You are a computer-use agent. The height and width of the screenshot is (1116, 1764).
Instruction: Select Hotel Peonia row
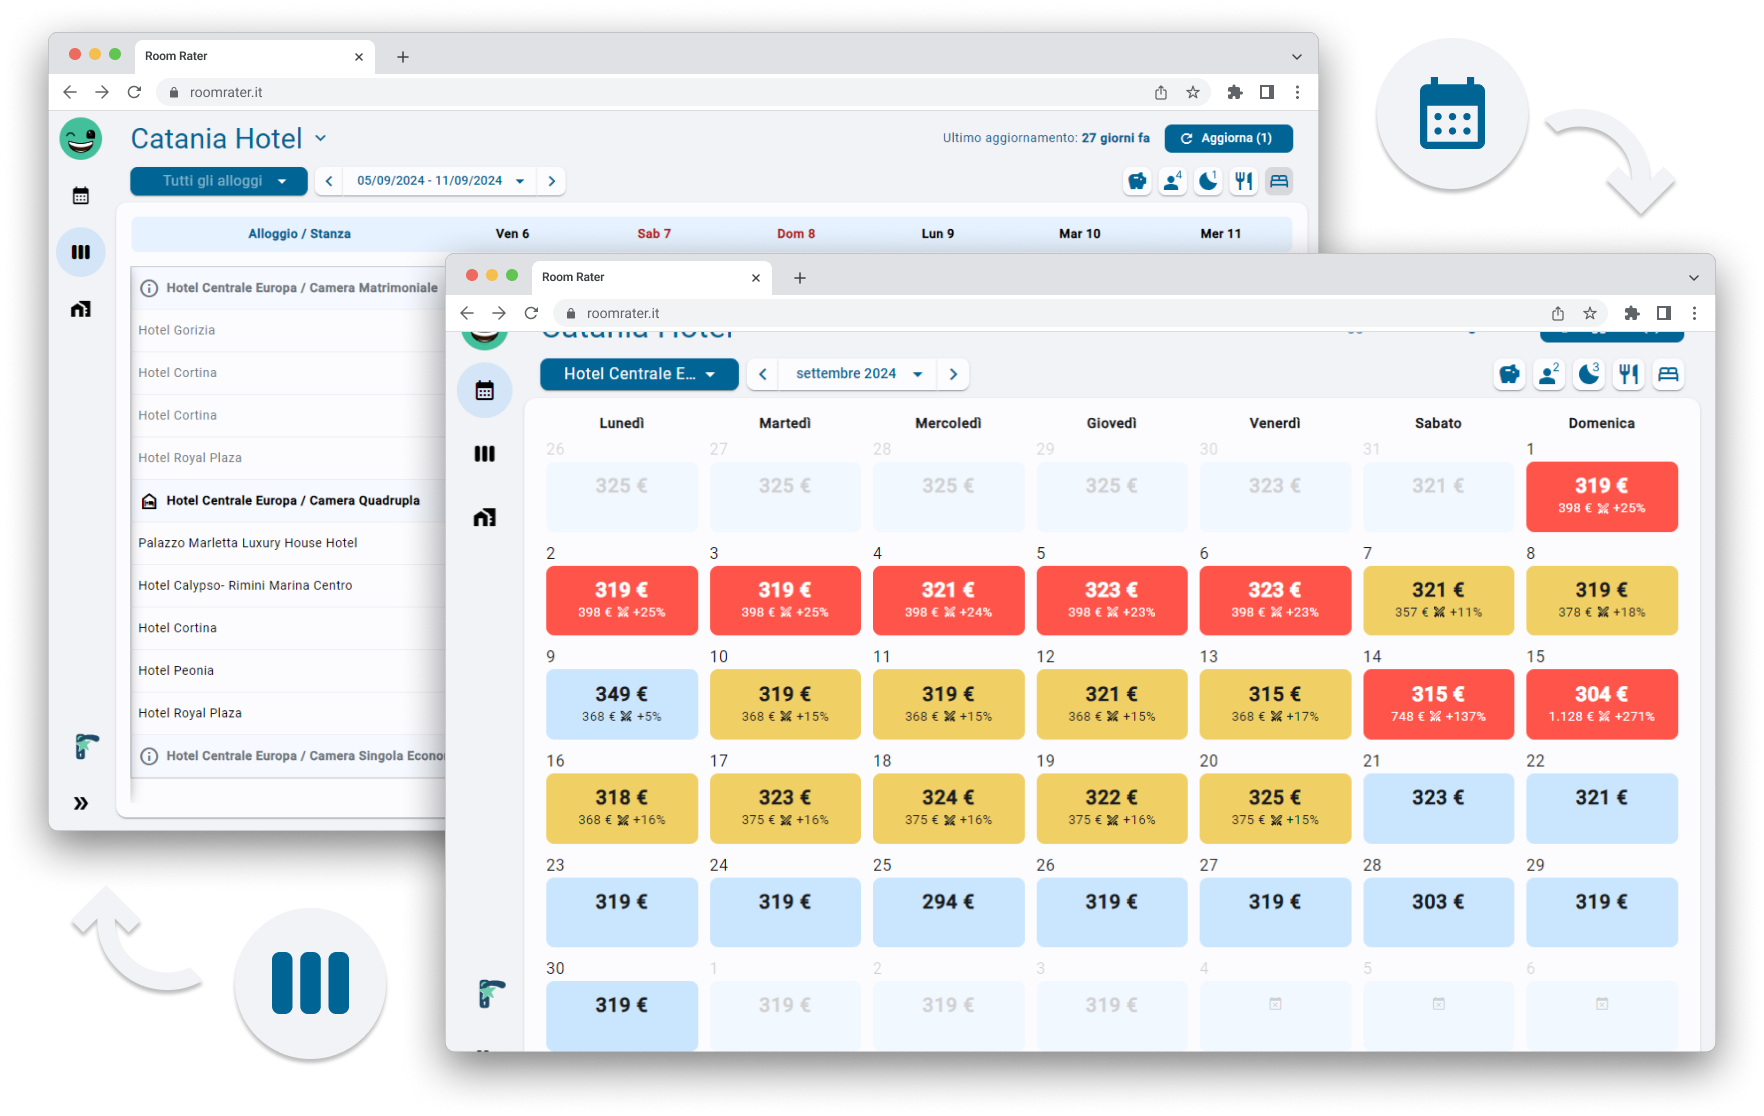coord(289,671)
